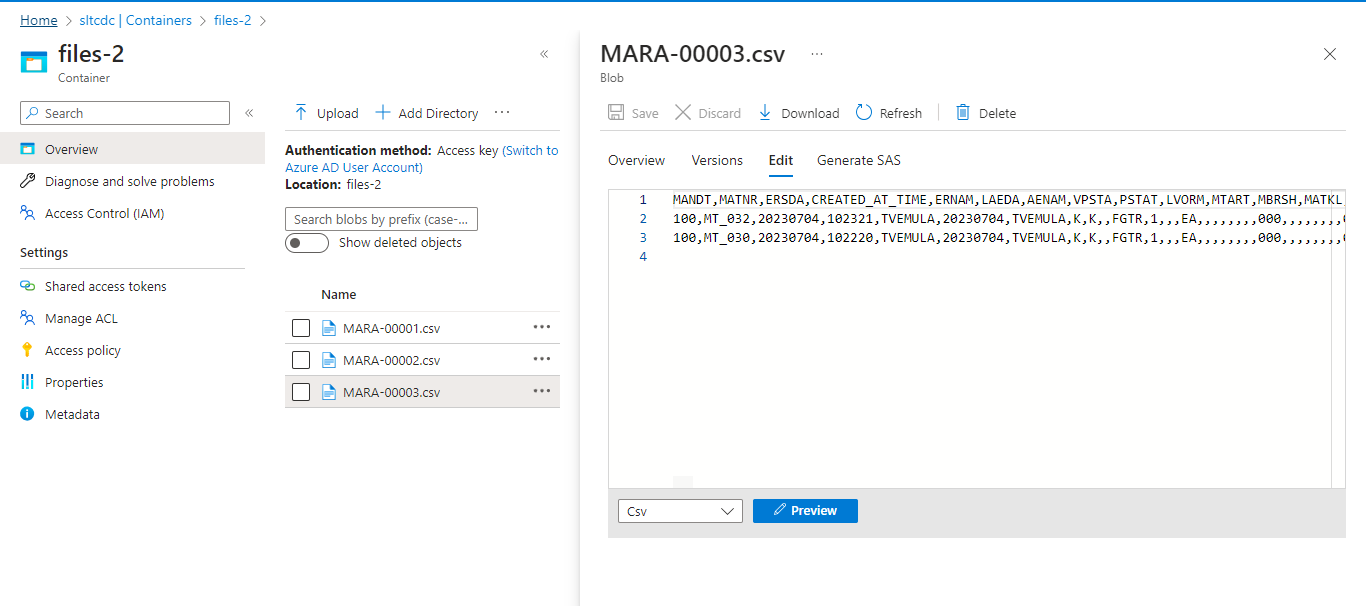This screenshot has width=1366, height=606.
Task: Collapse the left sidebar menu
Action: (249, 113)
